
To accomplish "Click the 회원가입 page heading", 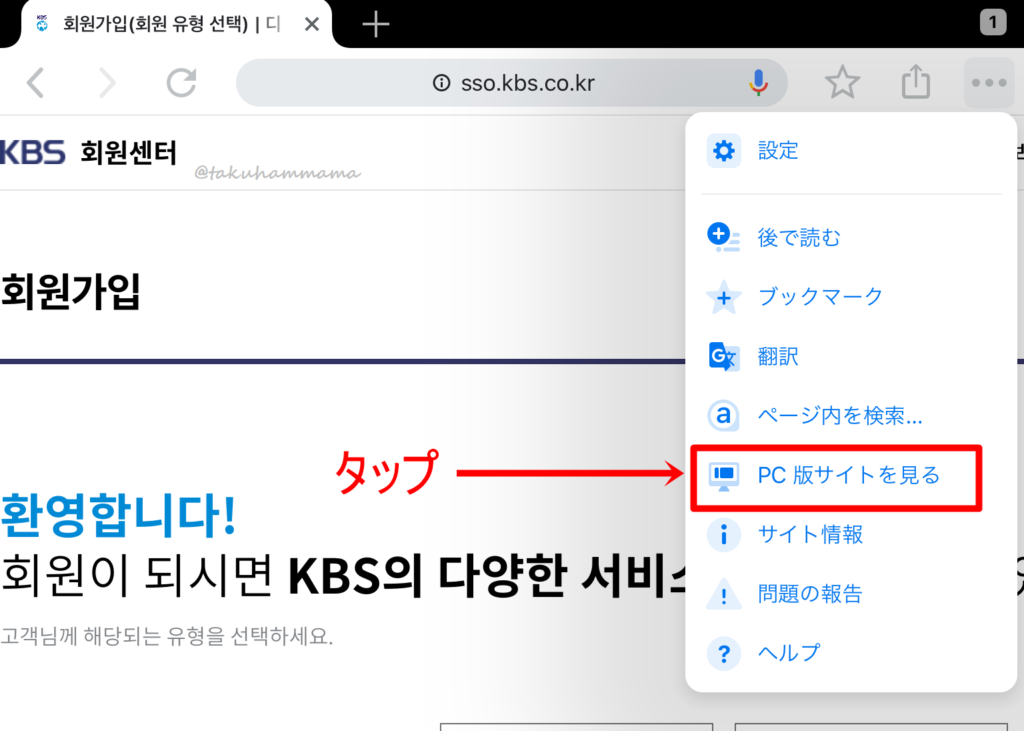I will pyautogui.click(x=71, y=291).
